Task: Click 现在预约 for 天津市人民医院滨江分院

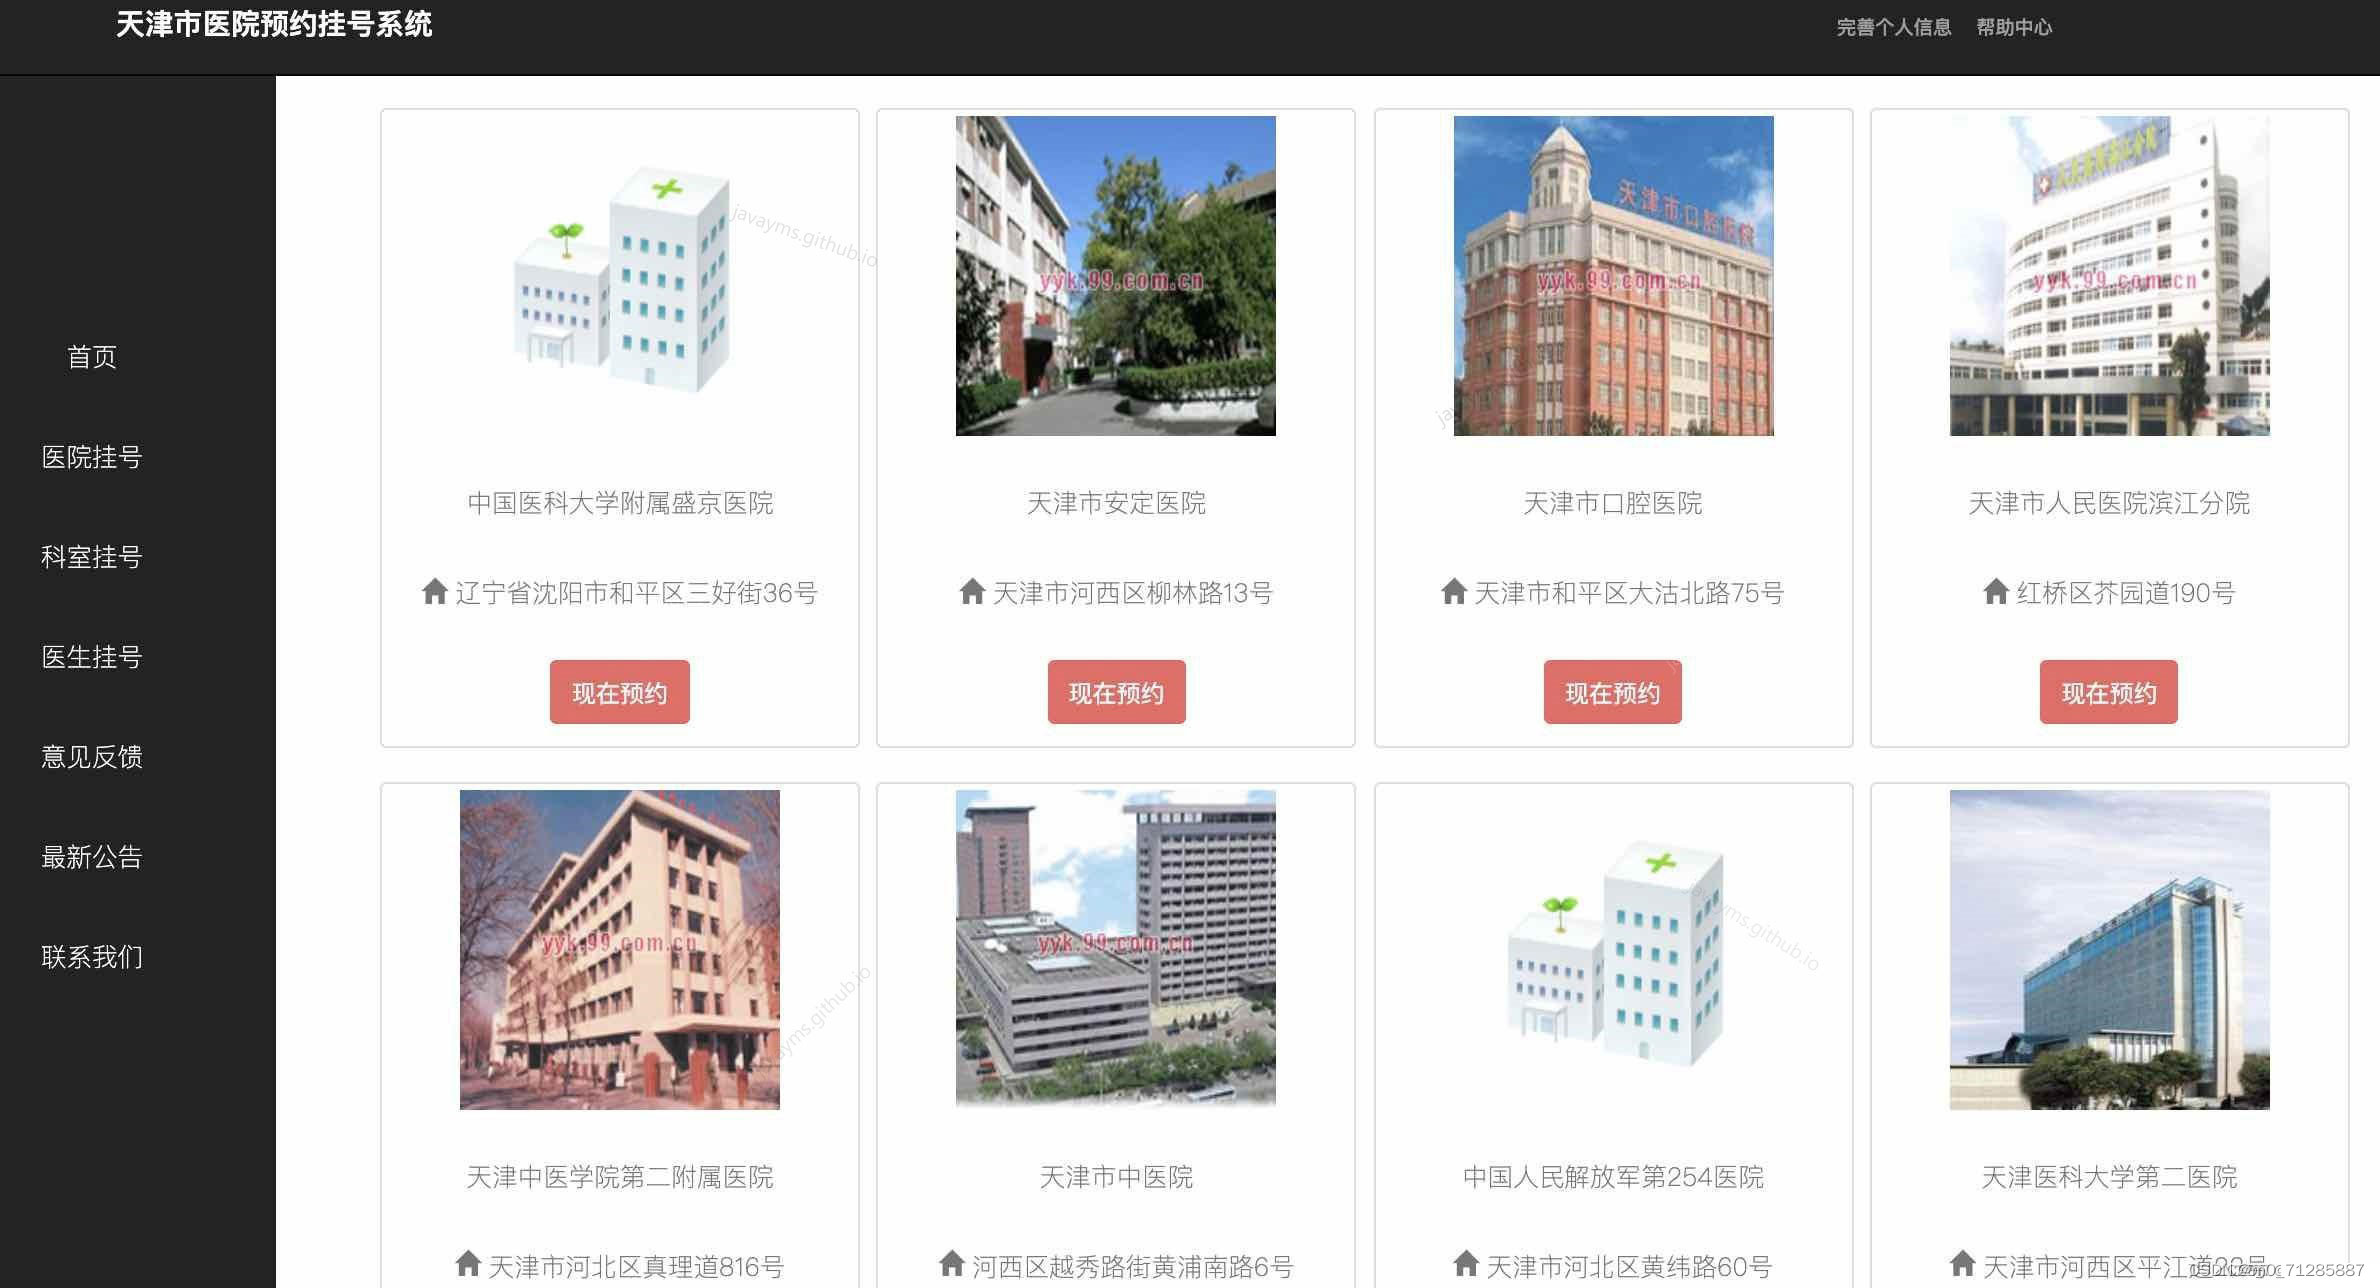Action: coord(2107,691)
